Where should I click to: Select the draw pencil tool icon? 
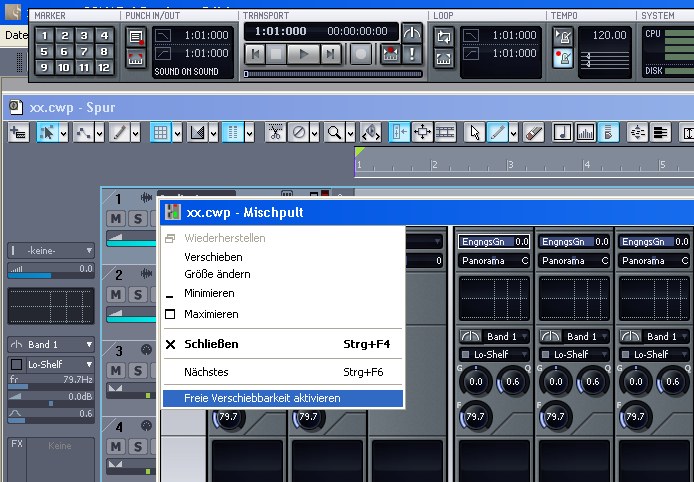coord(119,132)
